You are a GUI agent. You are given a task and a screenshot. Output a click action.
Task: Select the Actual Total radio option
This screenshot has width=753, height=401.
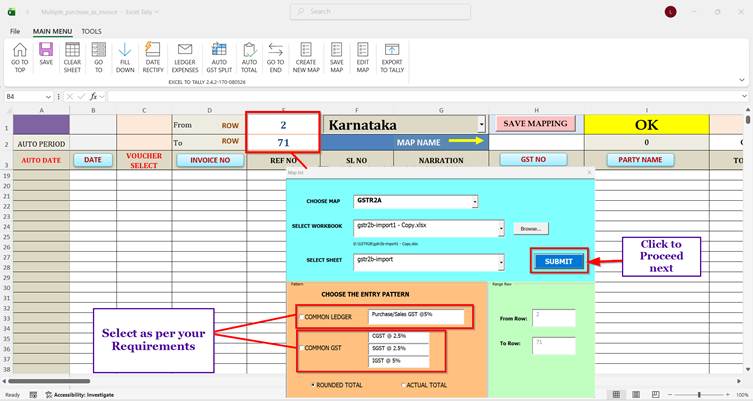403,385
